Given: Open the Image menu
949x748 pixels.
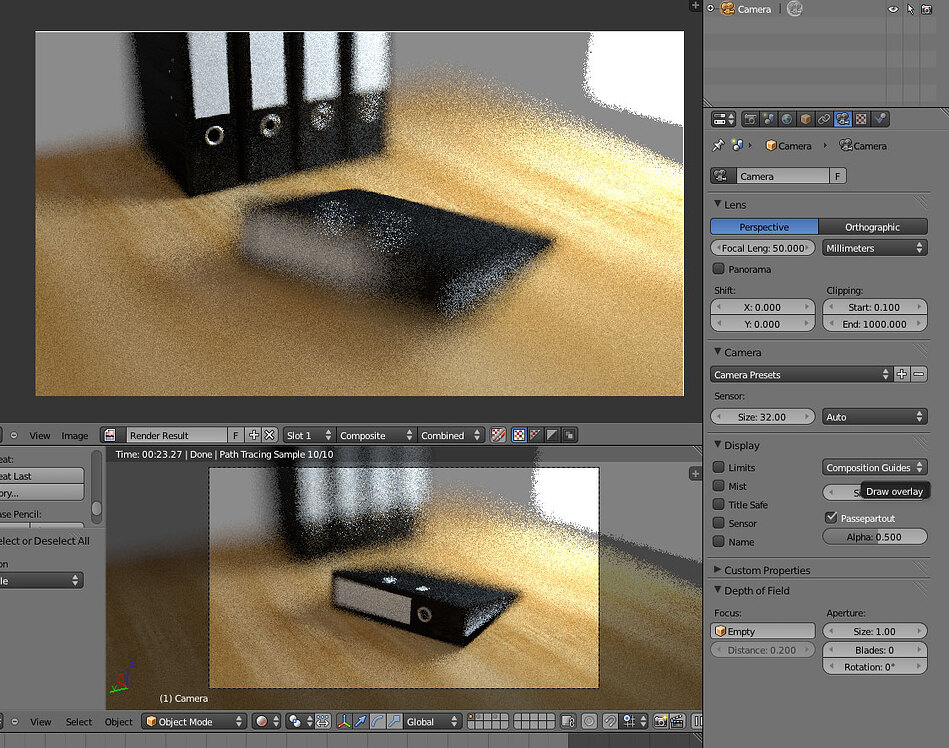Looking at the screenshot, I should coord(74,436).
